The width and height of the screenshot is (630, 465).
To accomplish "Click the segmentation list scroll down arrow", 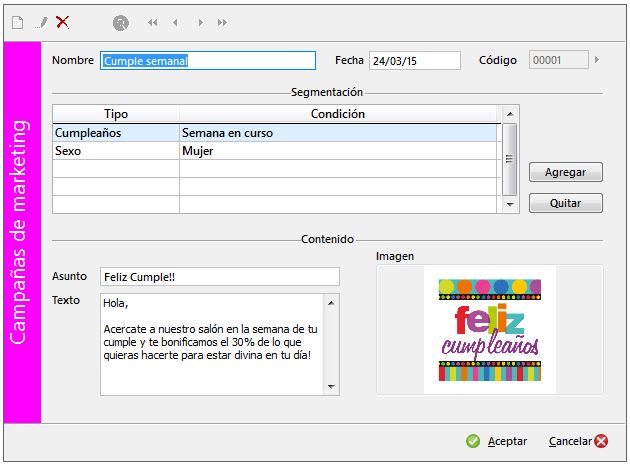I will click(x=510, y=203).
